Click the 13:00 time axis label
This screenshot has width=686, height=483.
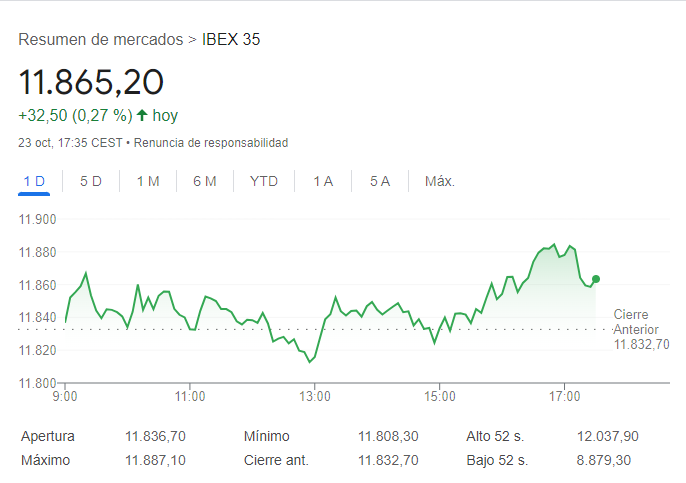[x=315, y=396]
